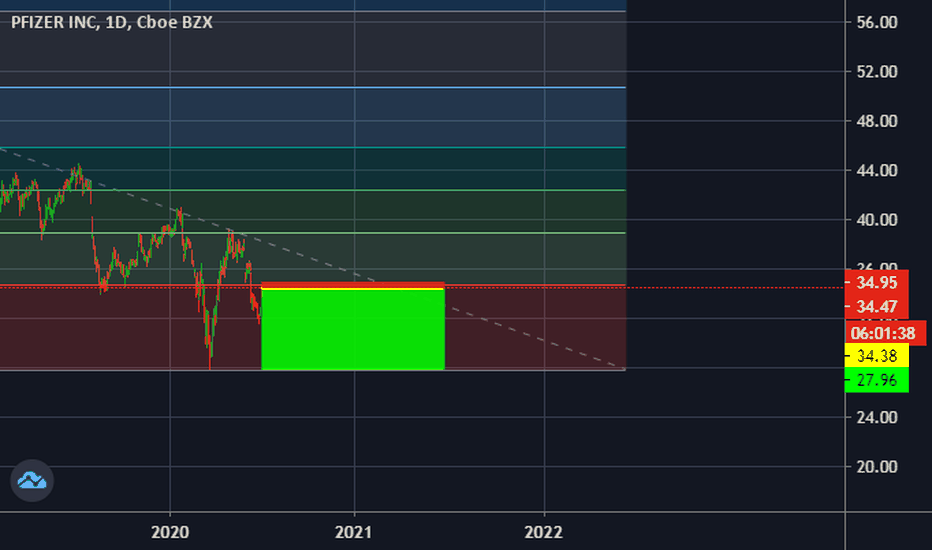The image size is (932, 550).
Task: Click the green long position rectangle
Action: click(x=353, y=330)
